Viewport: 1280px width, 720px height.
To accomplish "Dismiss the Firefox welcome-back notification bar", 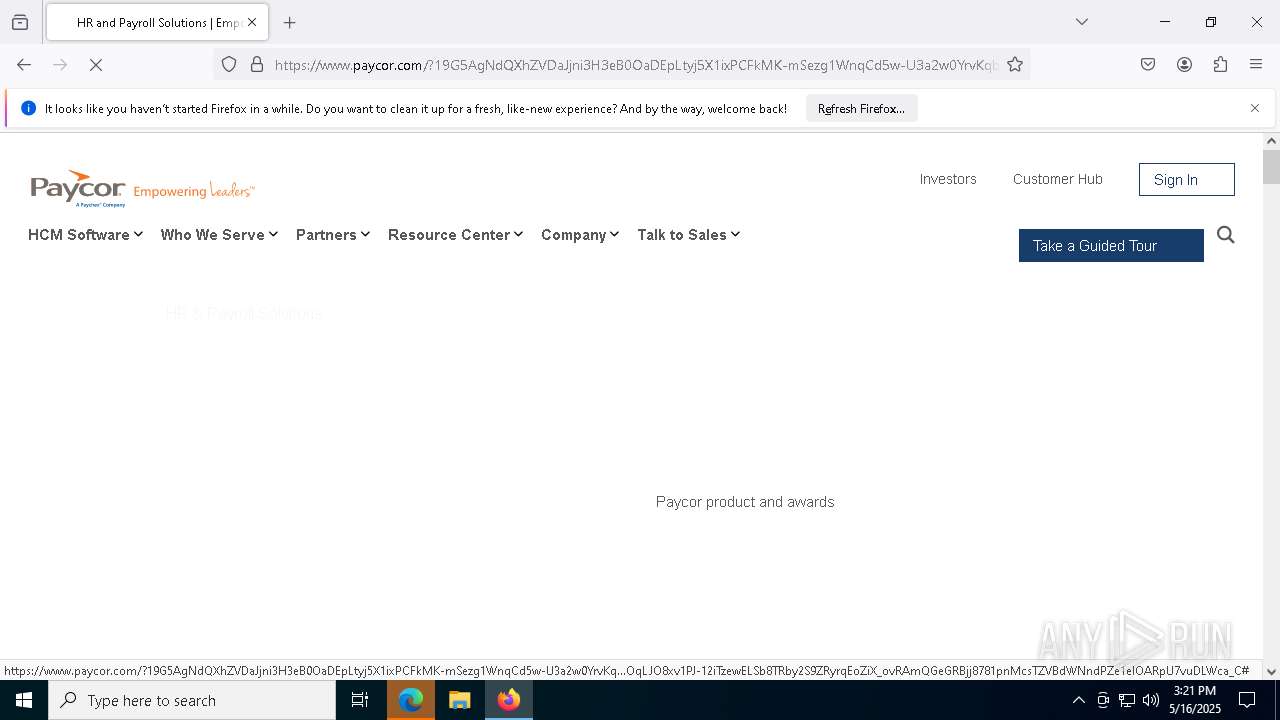I will [x=1255, y=108].
